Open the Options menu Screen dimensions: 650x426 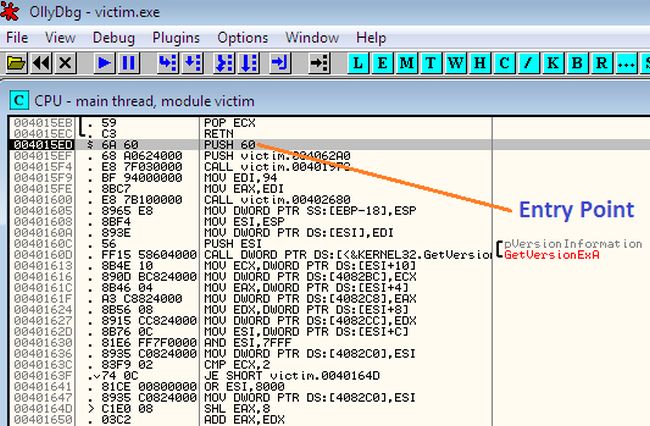pyautogui.click(x=243, y=38)
